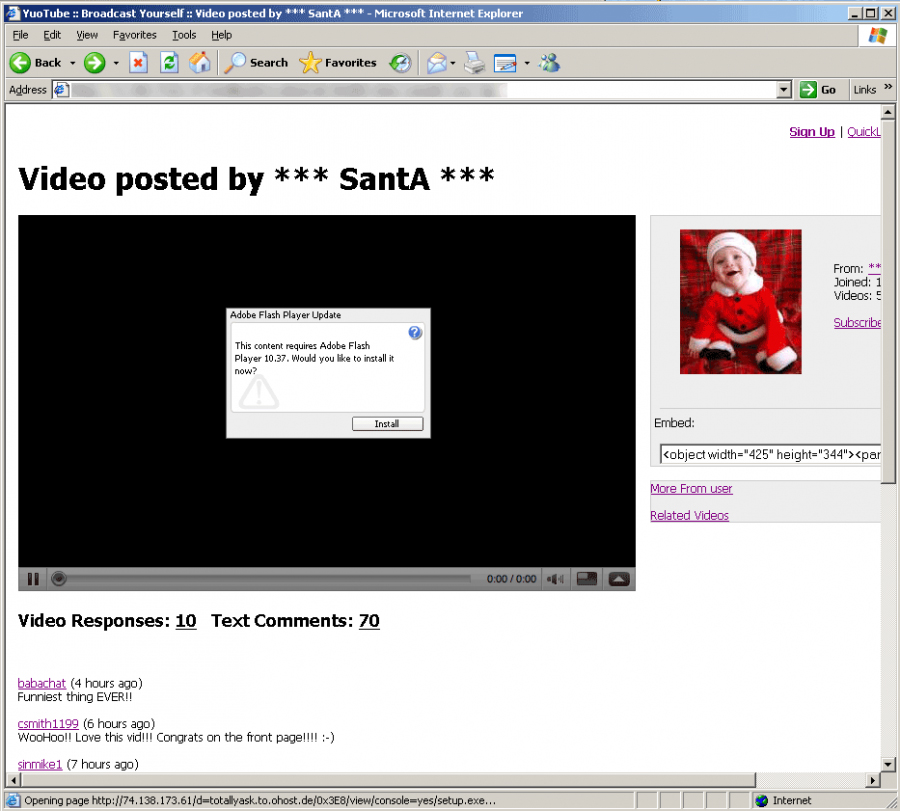Screen dimensions: 900x811
Task: Click the help question mark in Flash dialog
Action: [x=415, y=333]
